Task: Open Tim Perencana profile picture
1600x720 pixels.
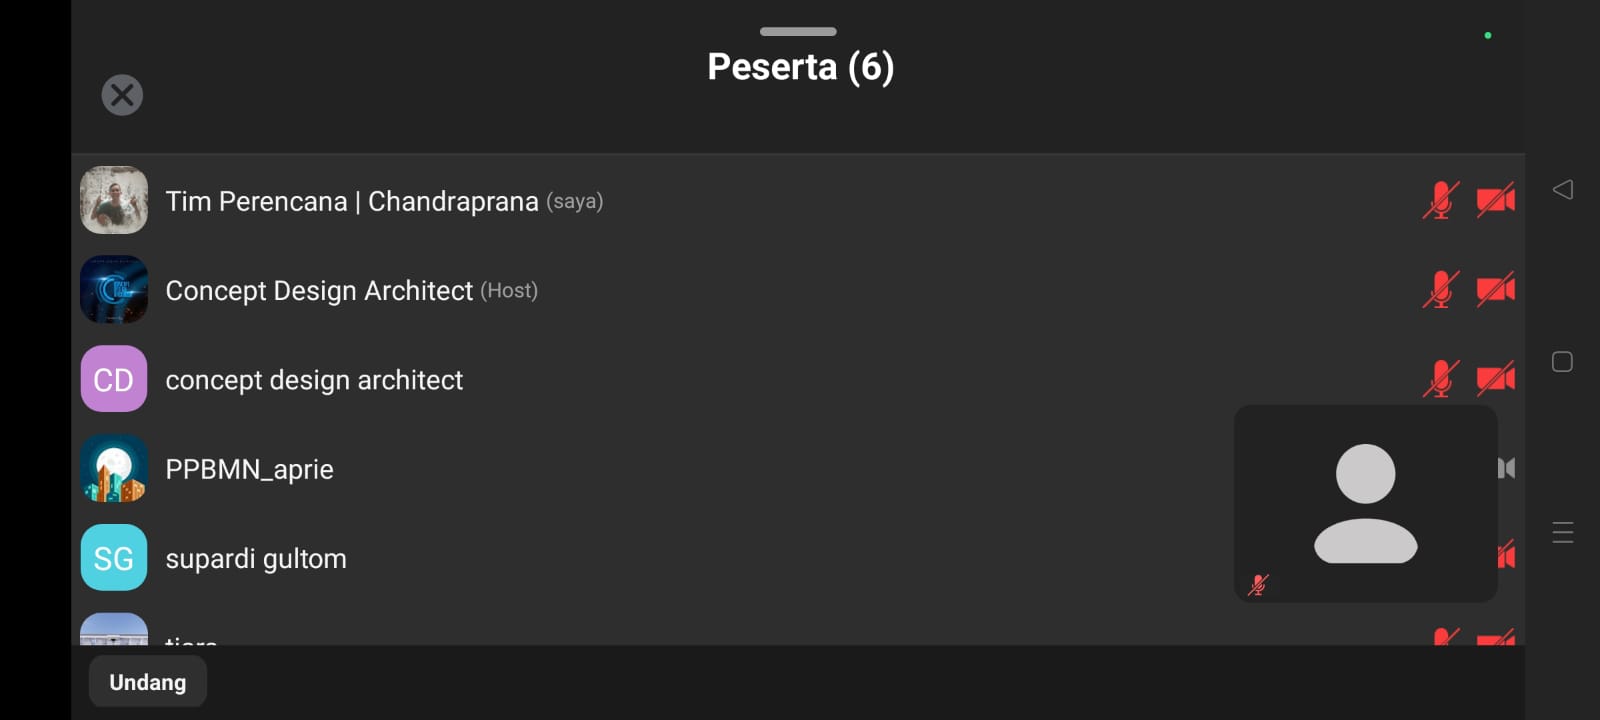Action: pyautogui.click(x=114, y=200)
